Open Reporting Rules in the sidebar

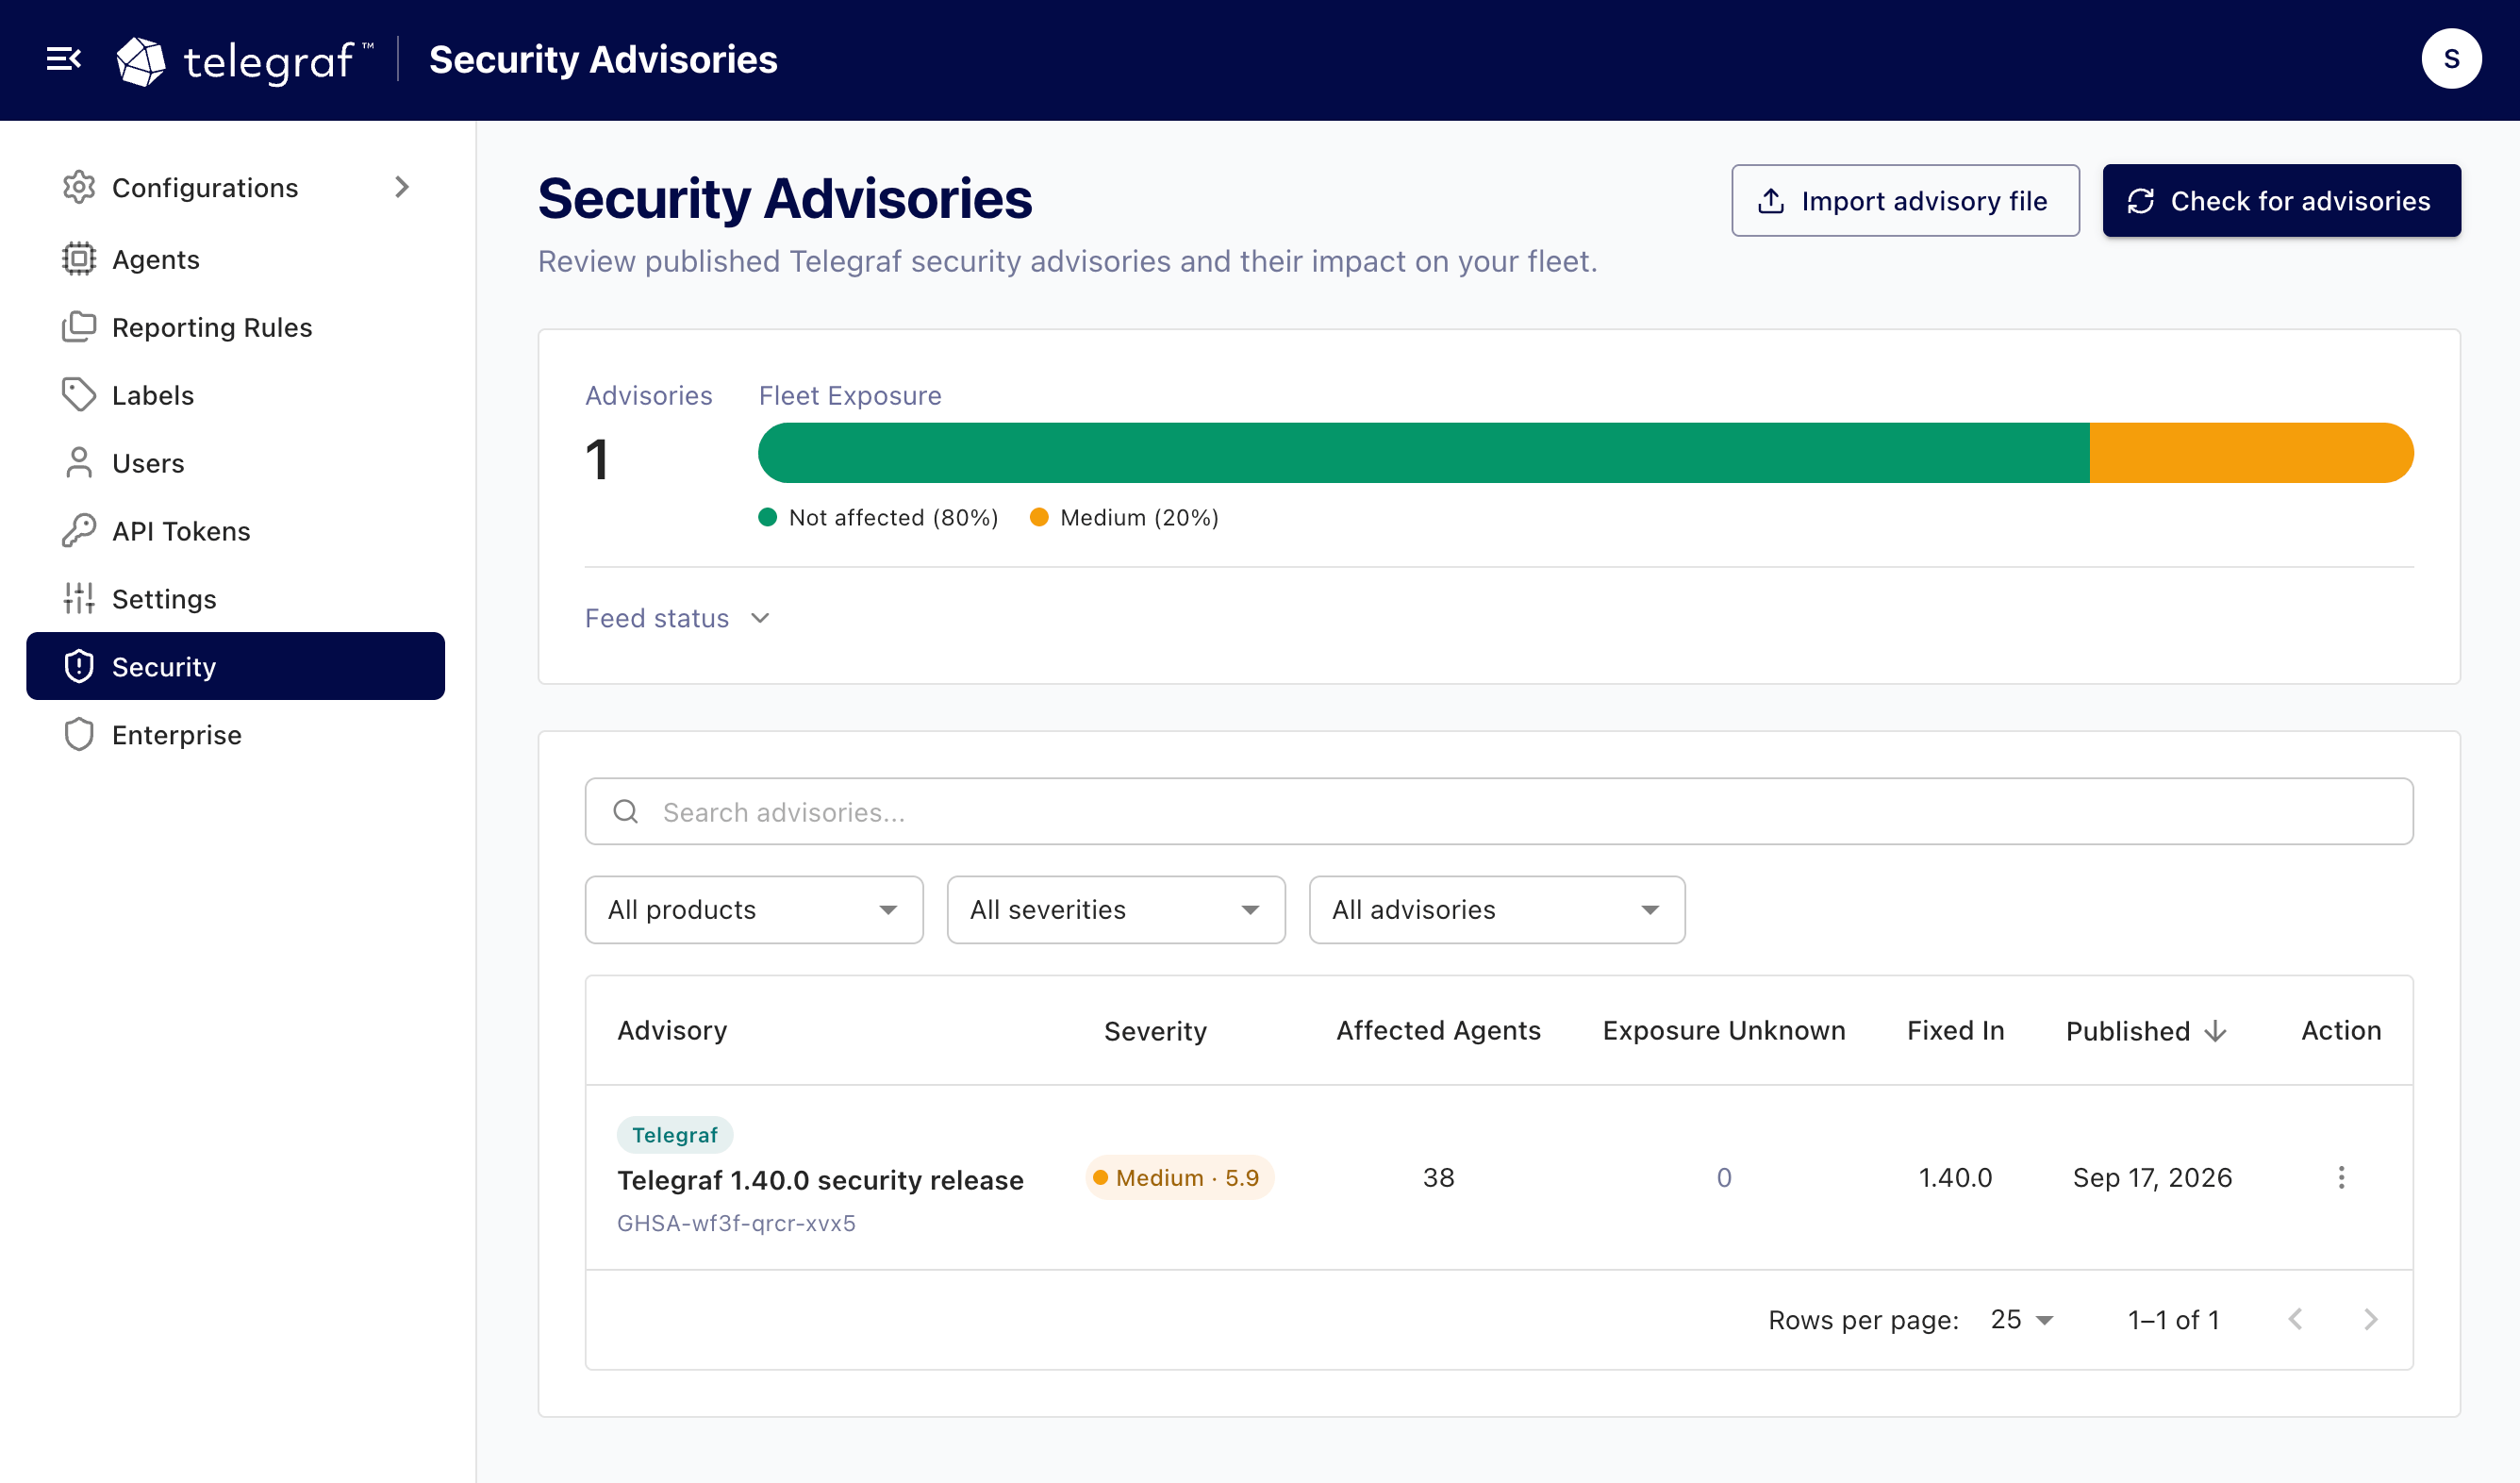[235, 327]
